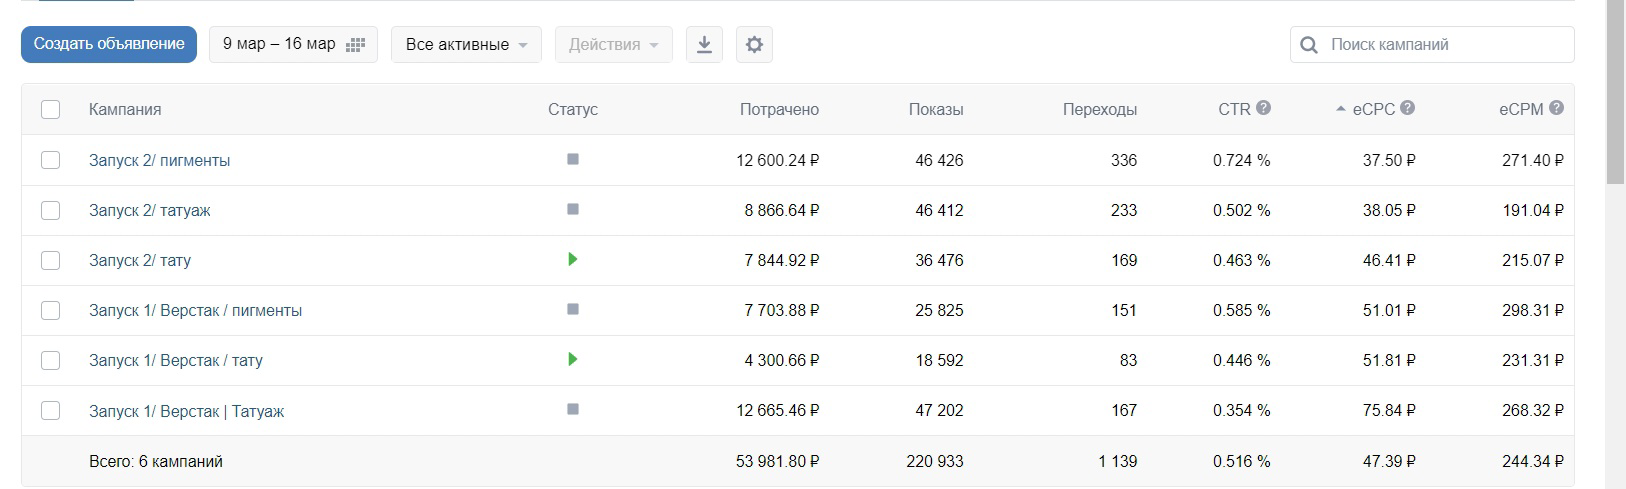Screen dimensions: 1626x489
Task: Open campaign Запуск 2/ татуаж
Action: click(x=149, y=210)
